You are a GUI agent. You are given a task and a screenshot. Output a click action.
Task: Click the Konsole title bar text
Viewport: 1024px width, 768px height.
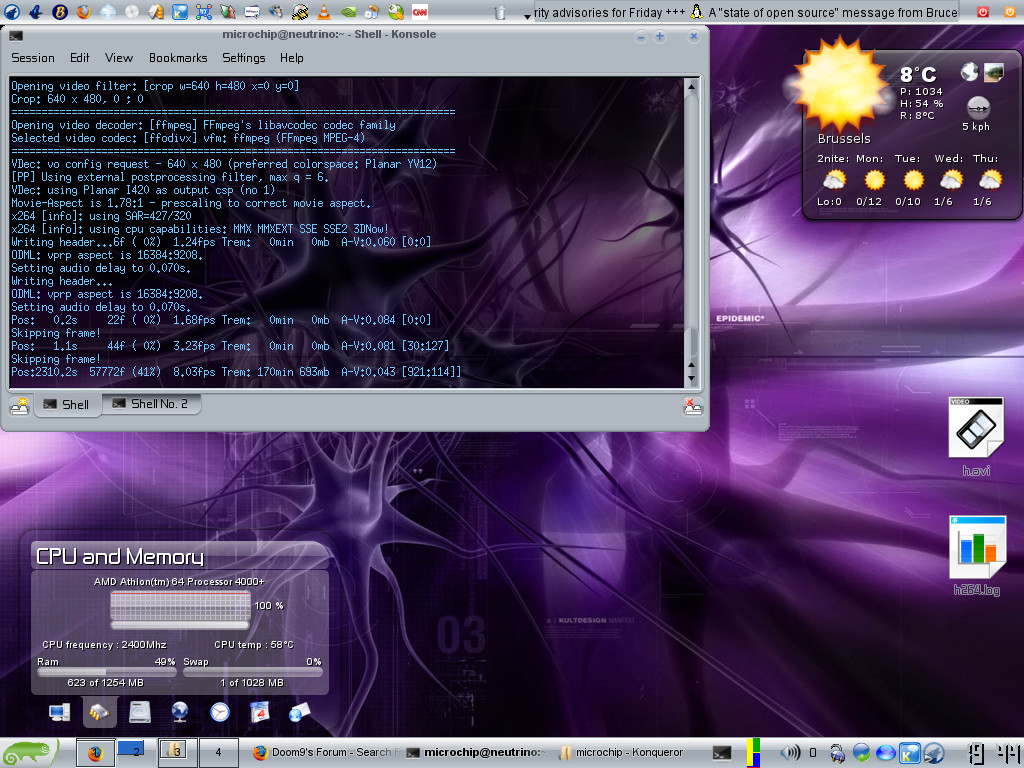point(329,34)
